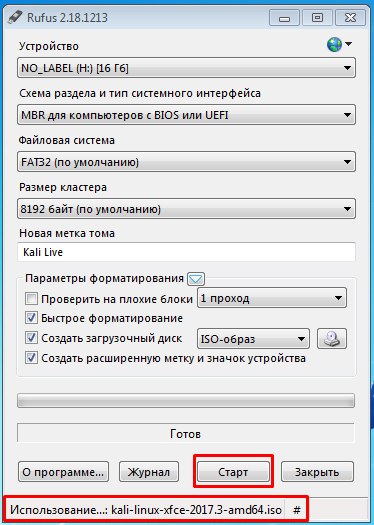Click the Закрыть button
374x525 pixels.
click(x=317, y=472)
